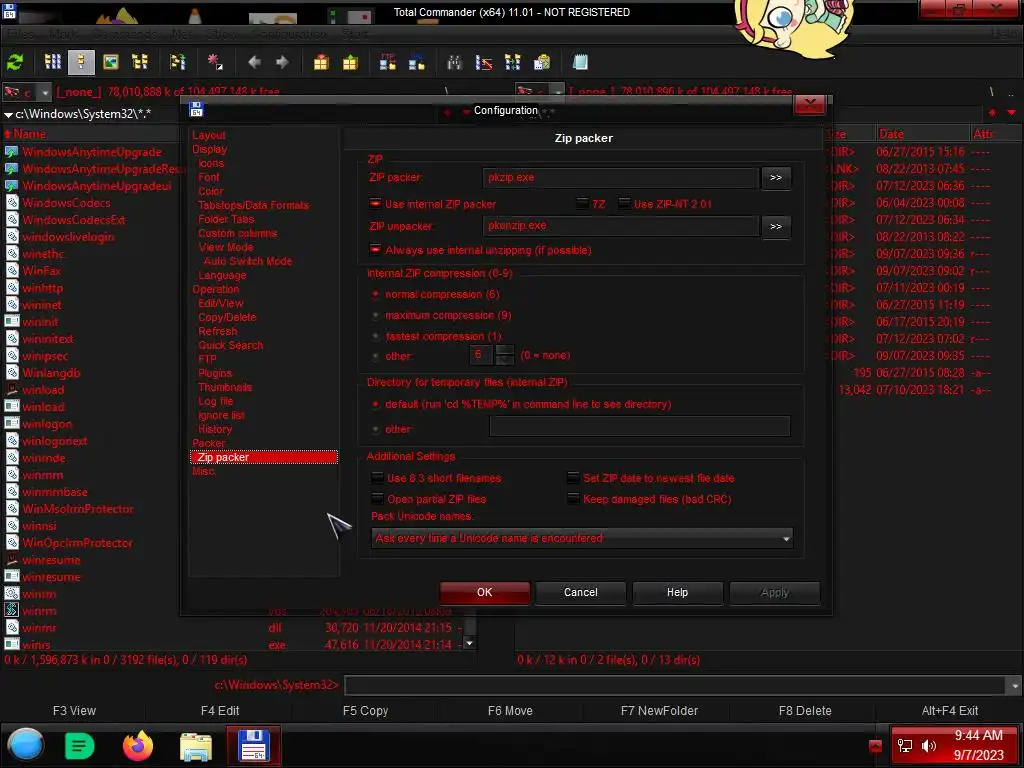Image resolution: width=1024 pixels, height=768 pixels.
Task: Switch to brief file names view icon
Action: click(x=52, y=63)
